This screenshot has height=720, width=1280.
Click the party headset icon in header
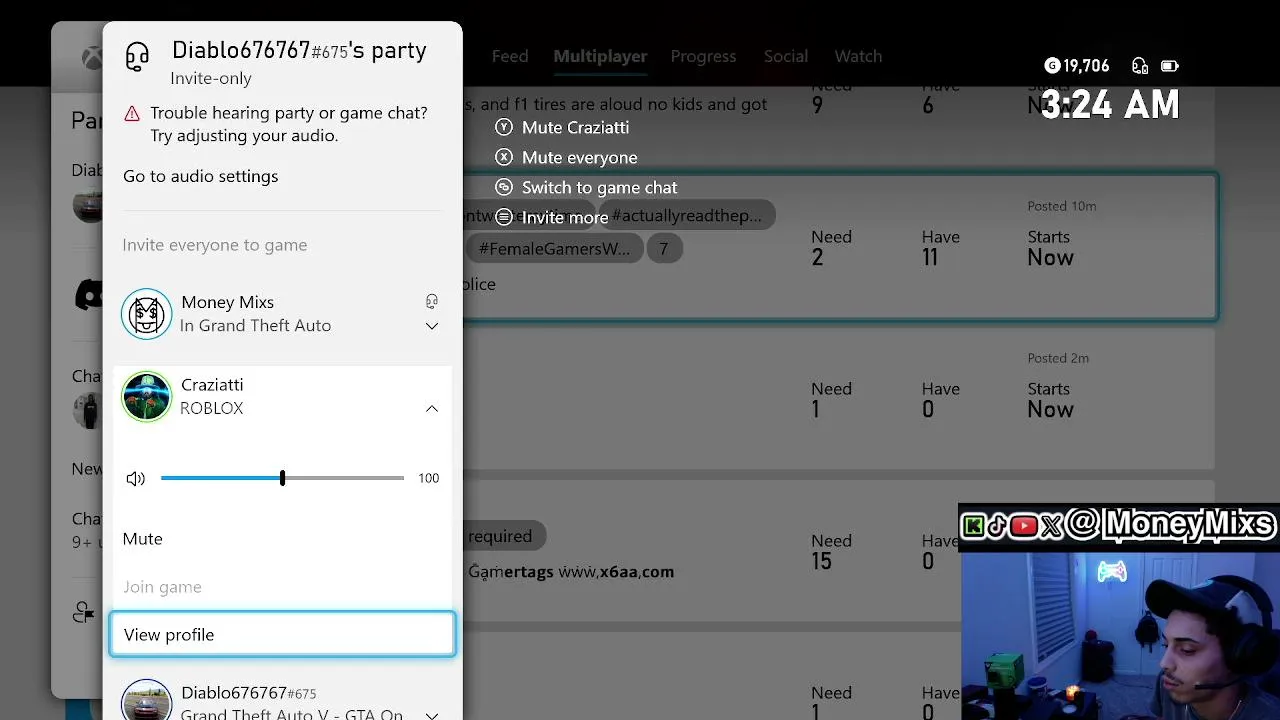[x=137, y=56]
